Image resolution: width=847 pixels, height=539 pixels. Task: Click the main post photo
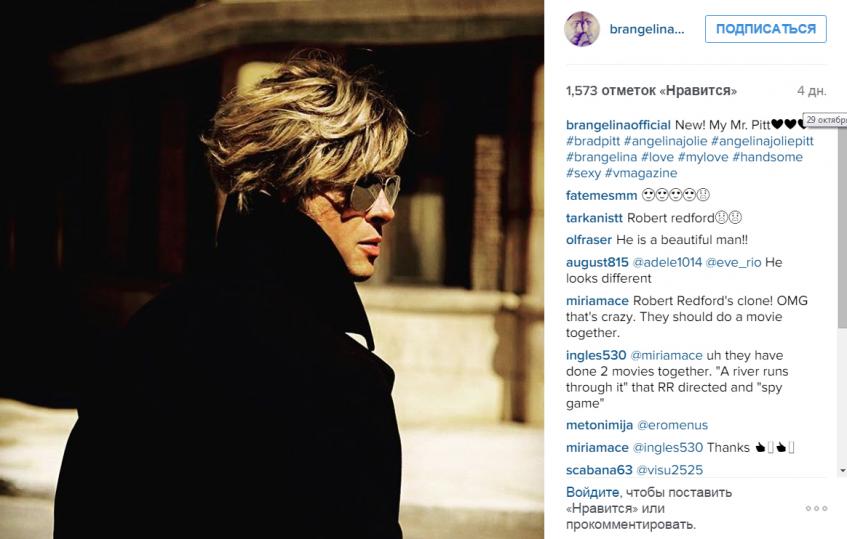[272, 270]
